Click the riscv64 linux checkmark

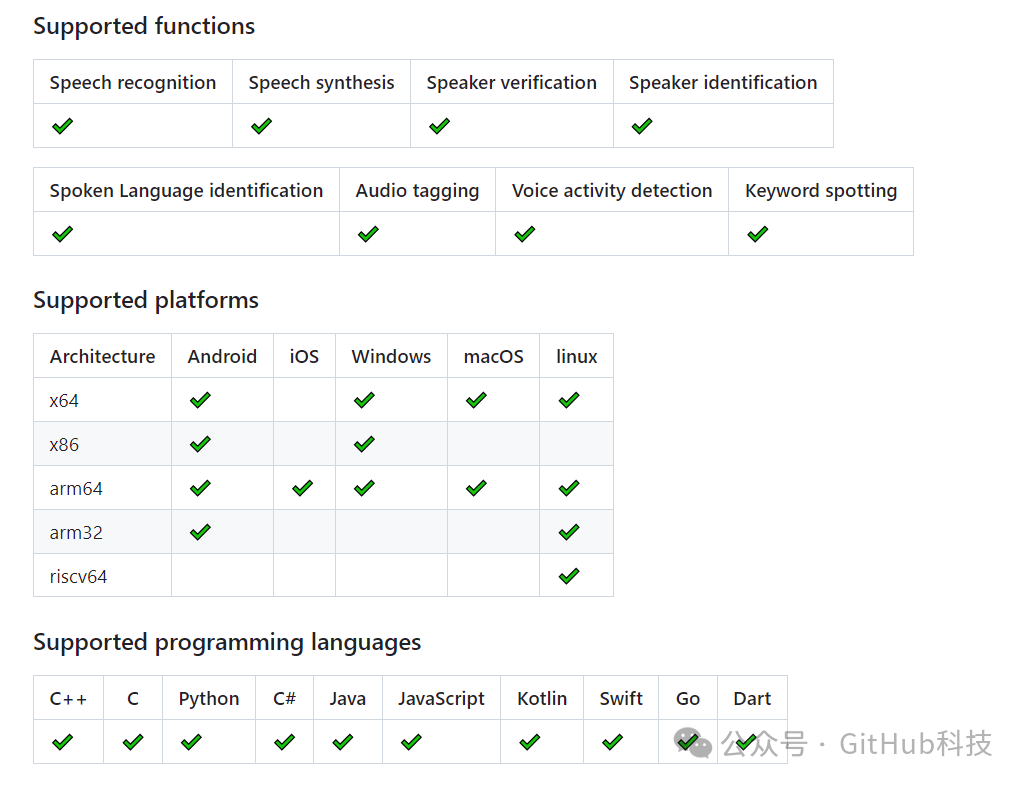click(569, 576)
